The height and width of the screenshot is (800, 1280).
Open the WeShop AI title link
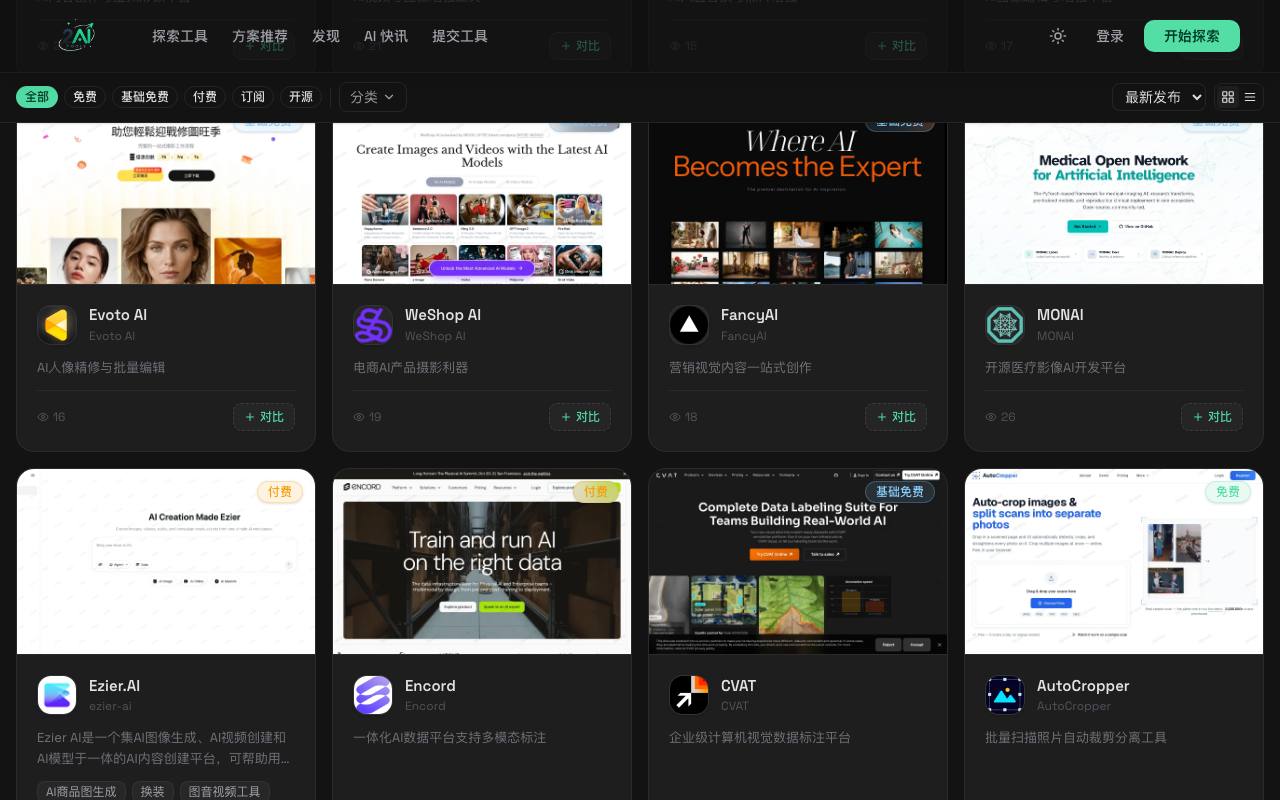[443, 315]
